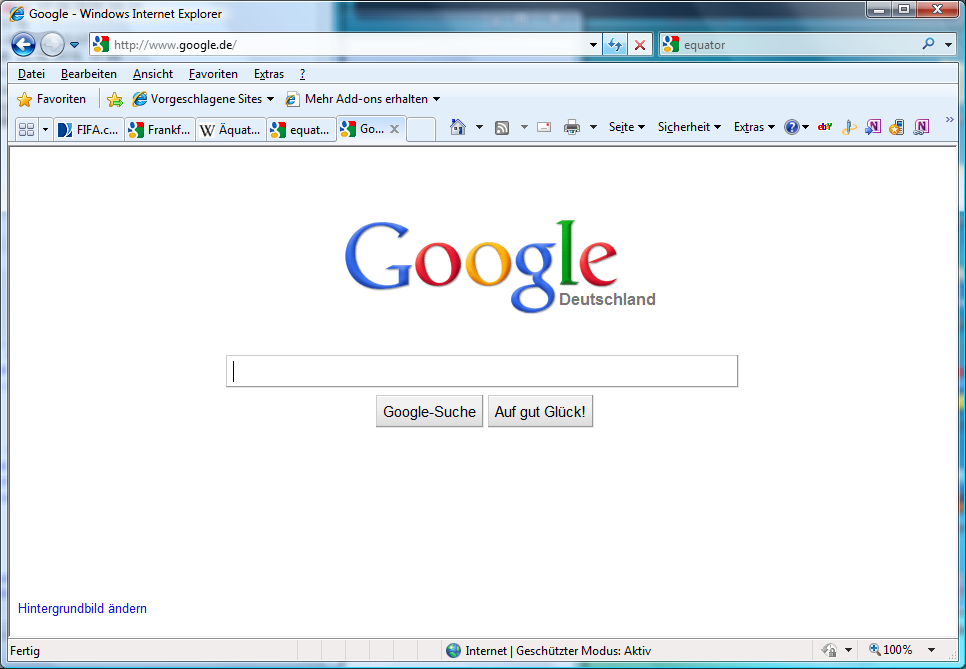Click the Read Mail envelope icon
The width and height of the screenshot is (966, 669).
click(x=544, y=127)
